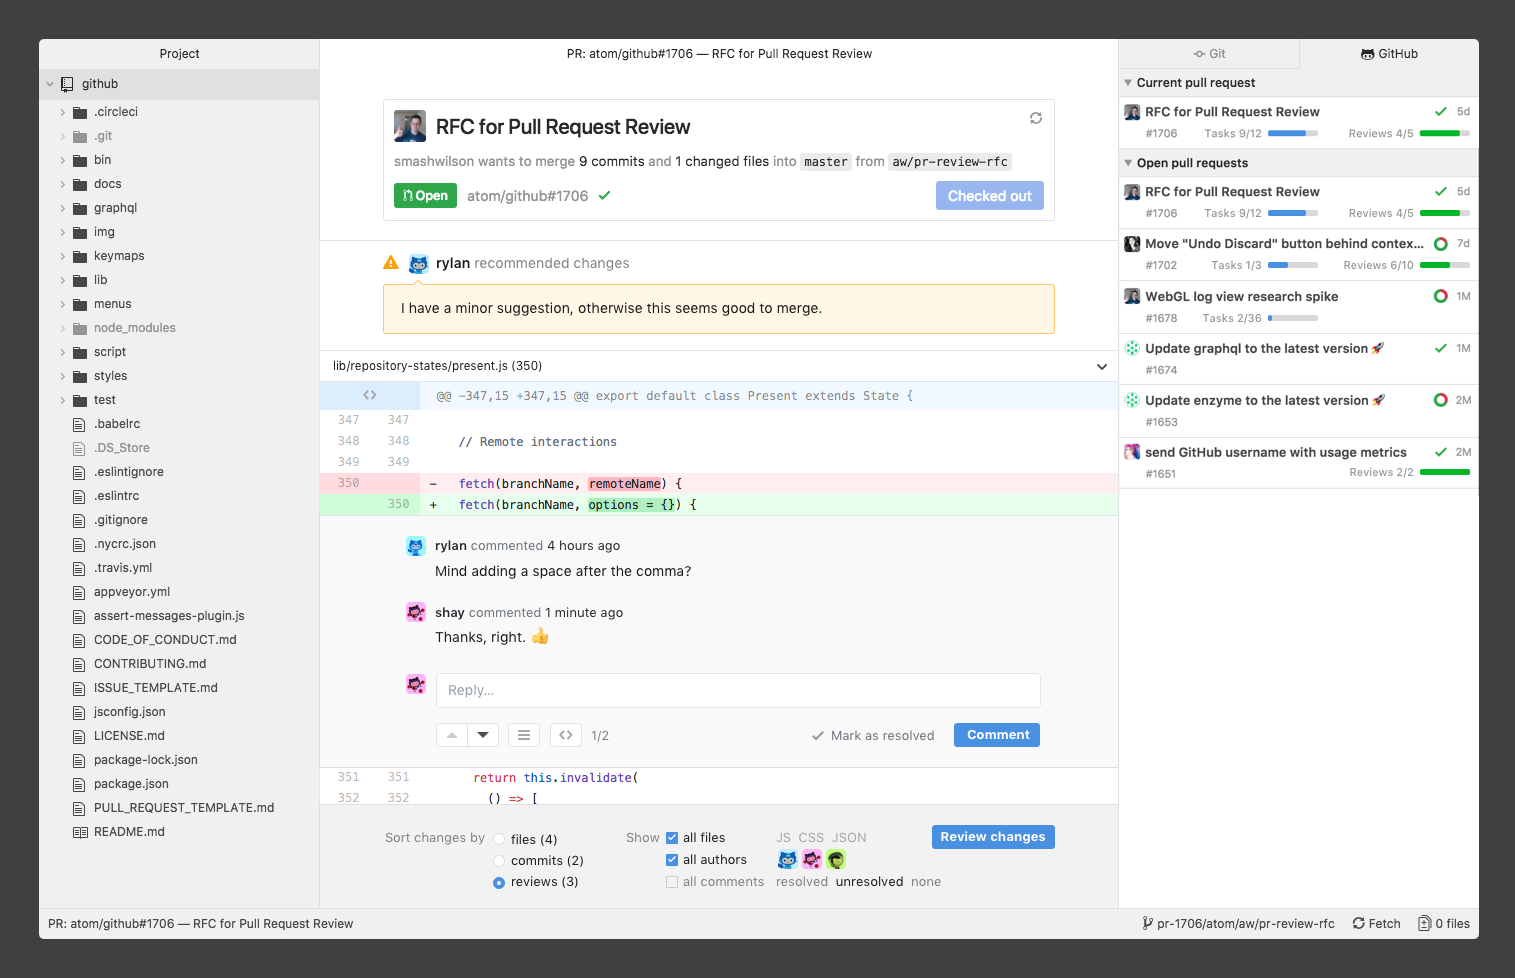Viewport: 1515px width, 978px height.
Task: Enable the all comments checkbox
Action: [672, 882]
